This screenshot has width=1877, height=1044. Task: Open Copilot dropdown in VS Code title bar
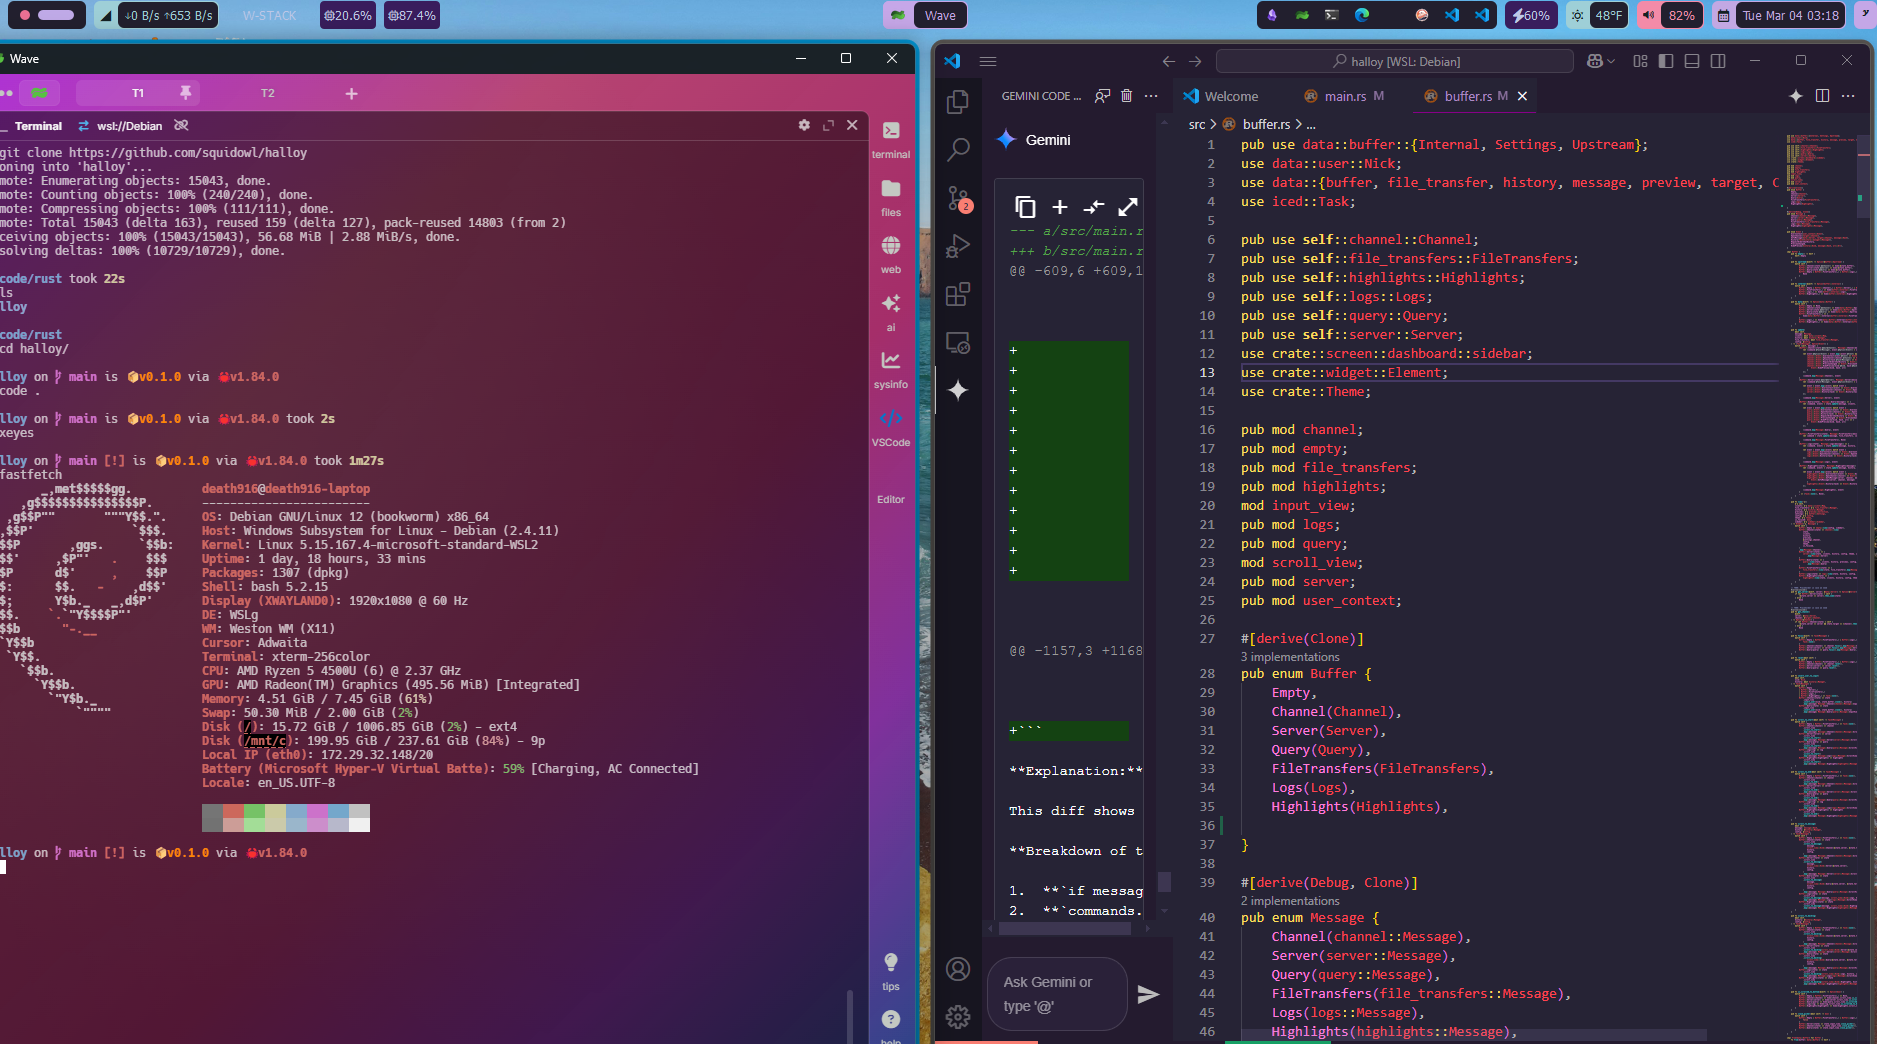point(1601,61)
